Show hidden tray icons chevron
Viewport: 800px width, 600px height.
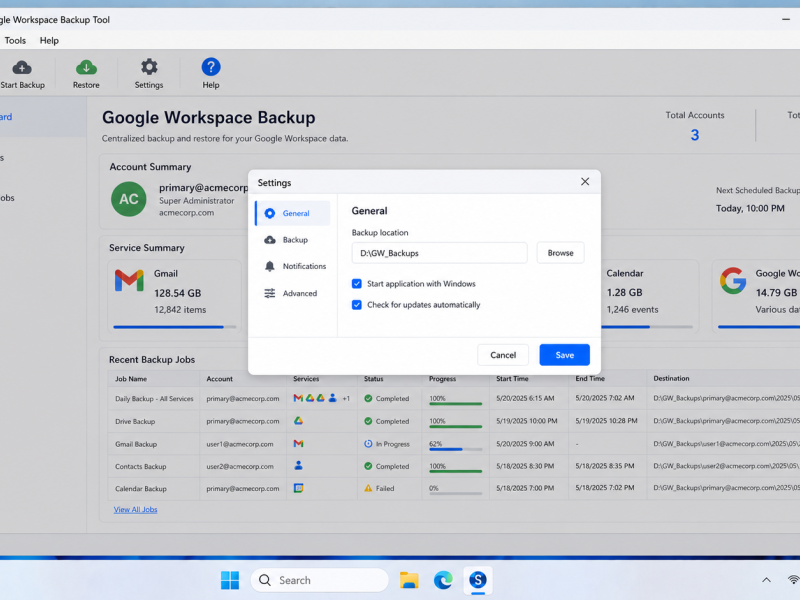click(766, 580)
